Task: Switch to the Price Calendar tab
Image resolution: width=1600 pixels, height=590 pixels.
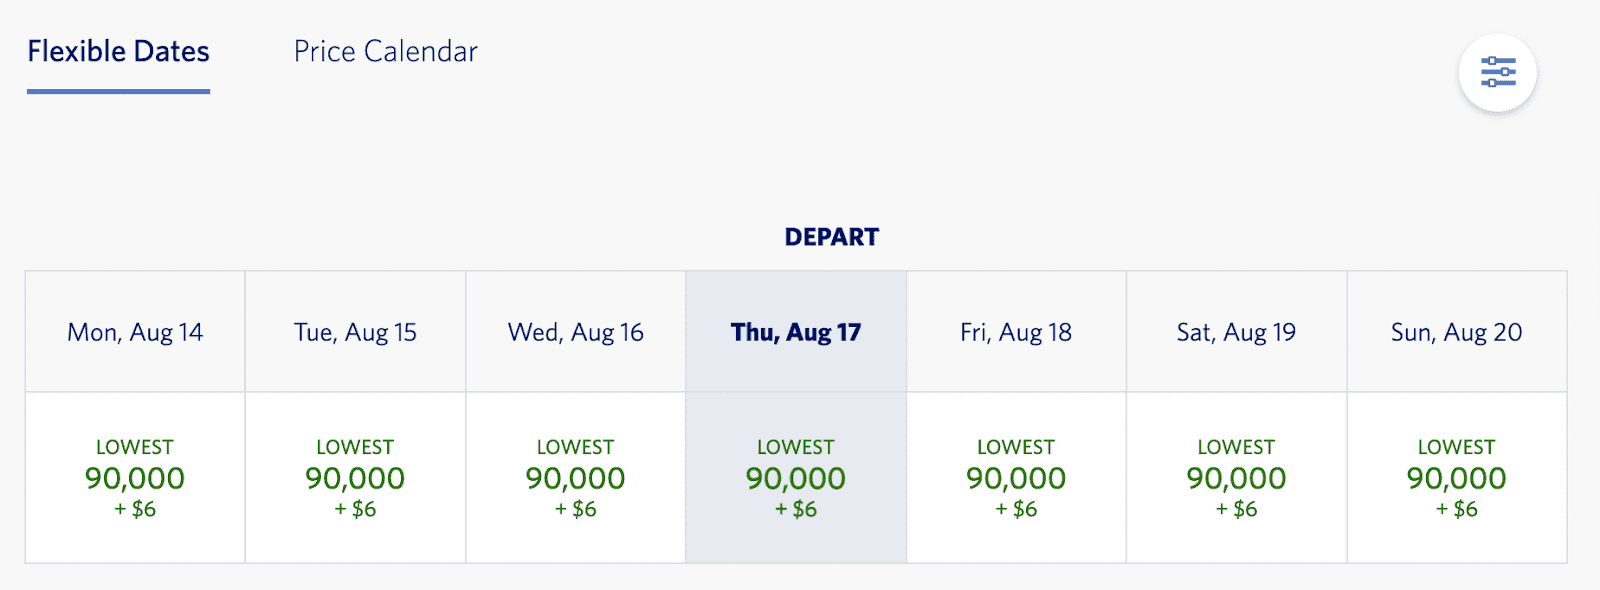Action: [x=385, y=52]
